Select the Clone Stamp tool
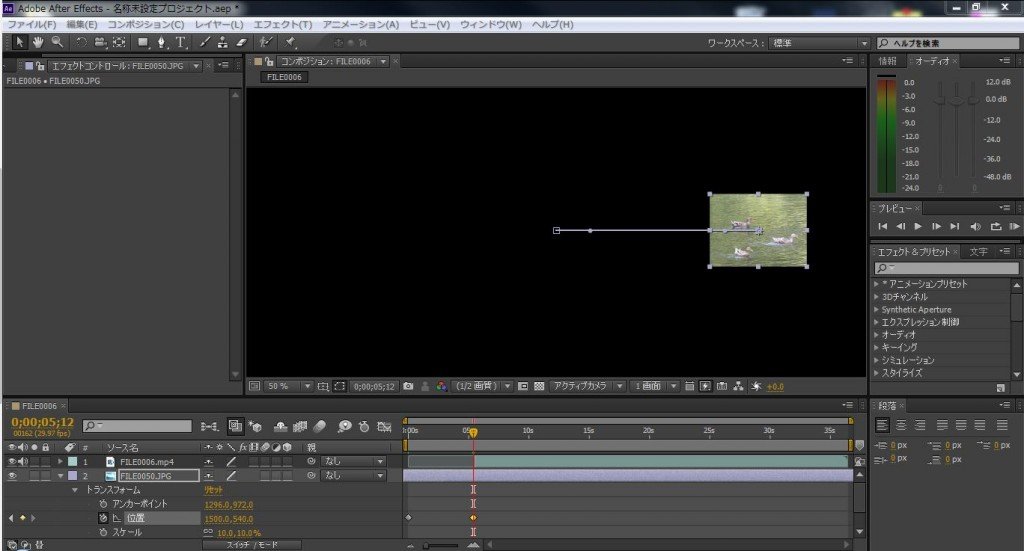 tap(223, 42)
